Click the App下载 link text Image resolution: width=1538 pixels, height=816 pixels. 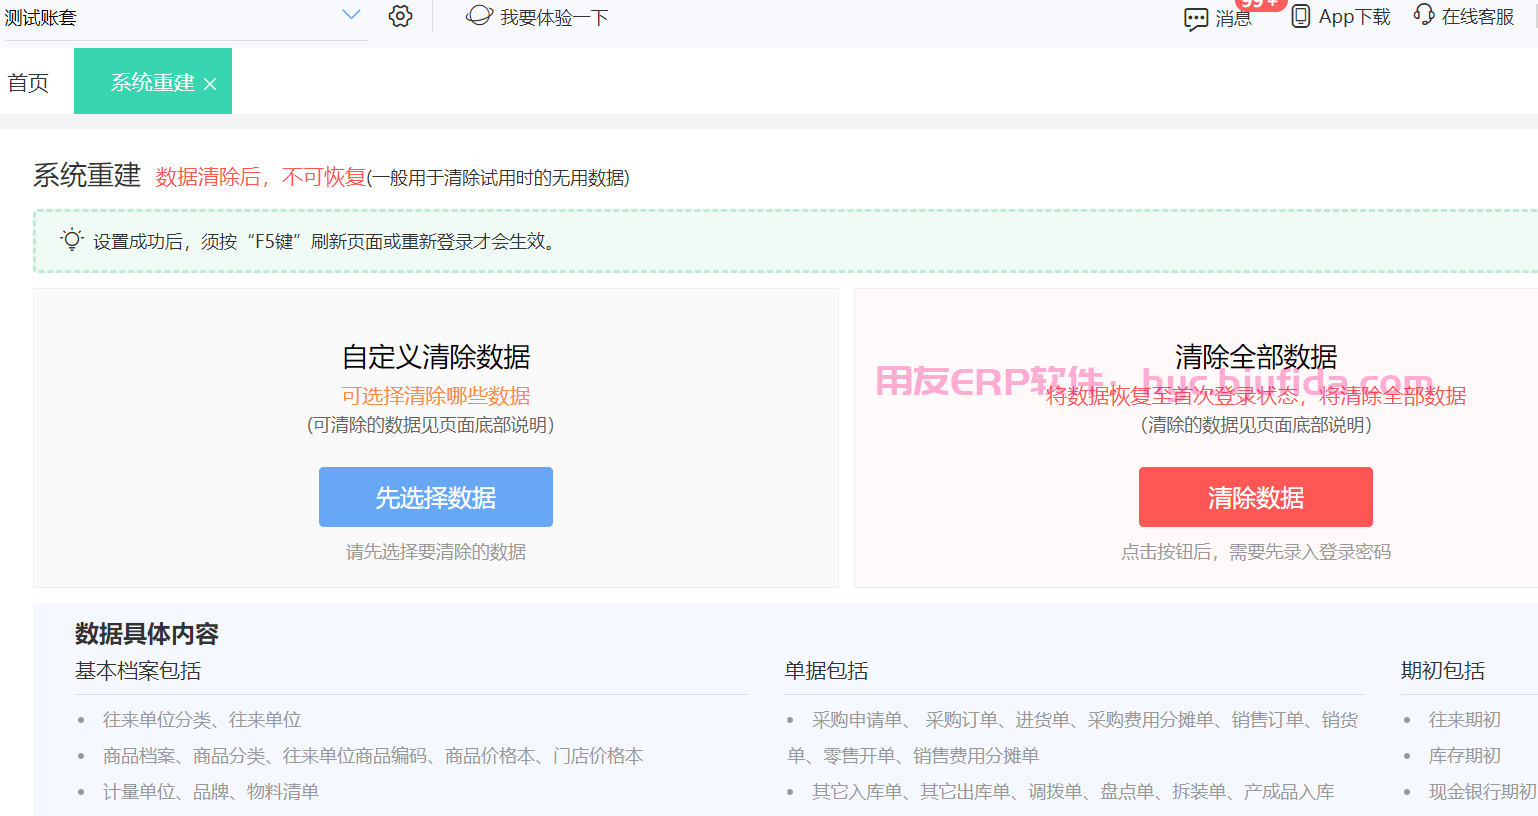1355,17
